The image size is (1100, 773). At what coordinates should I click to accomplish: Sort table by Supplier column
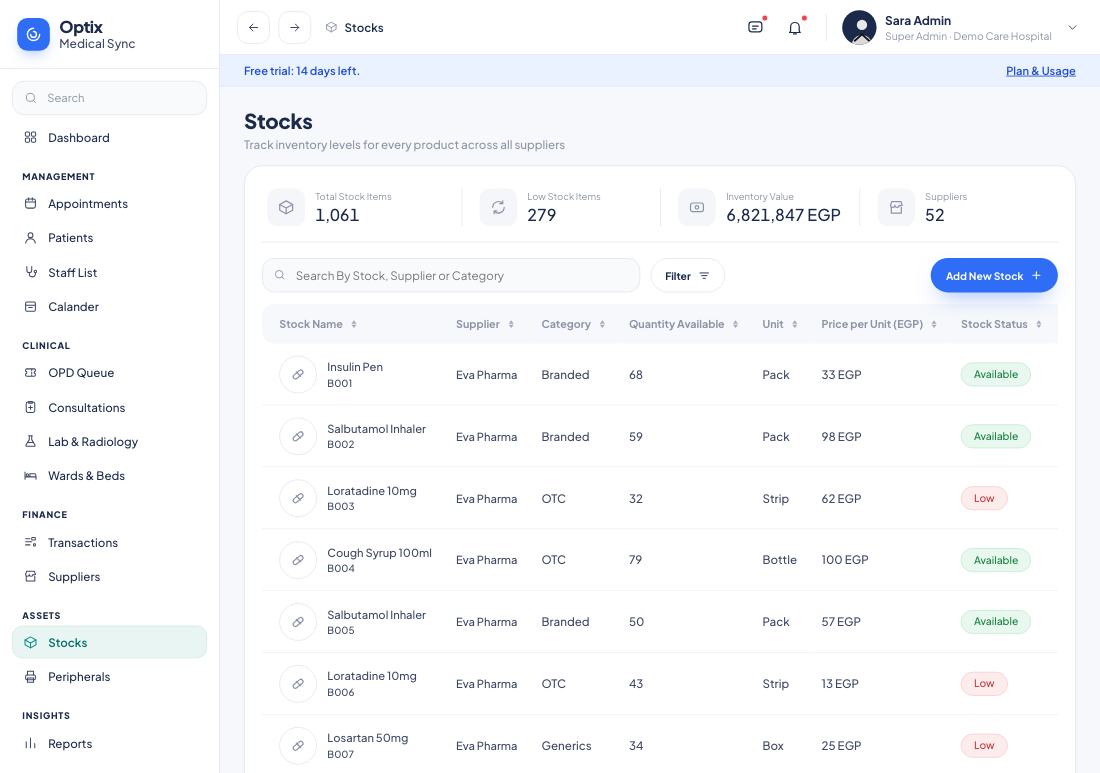511,324
